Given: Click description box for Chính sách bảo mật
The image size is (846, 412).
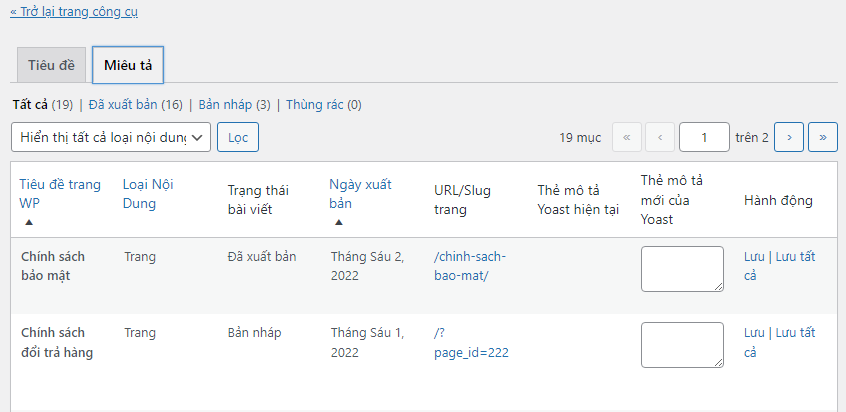Looking at the screenshot, I should [682, 269].
